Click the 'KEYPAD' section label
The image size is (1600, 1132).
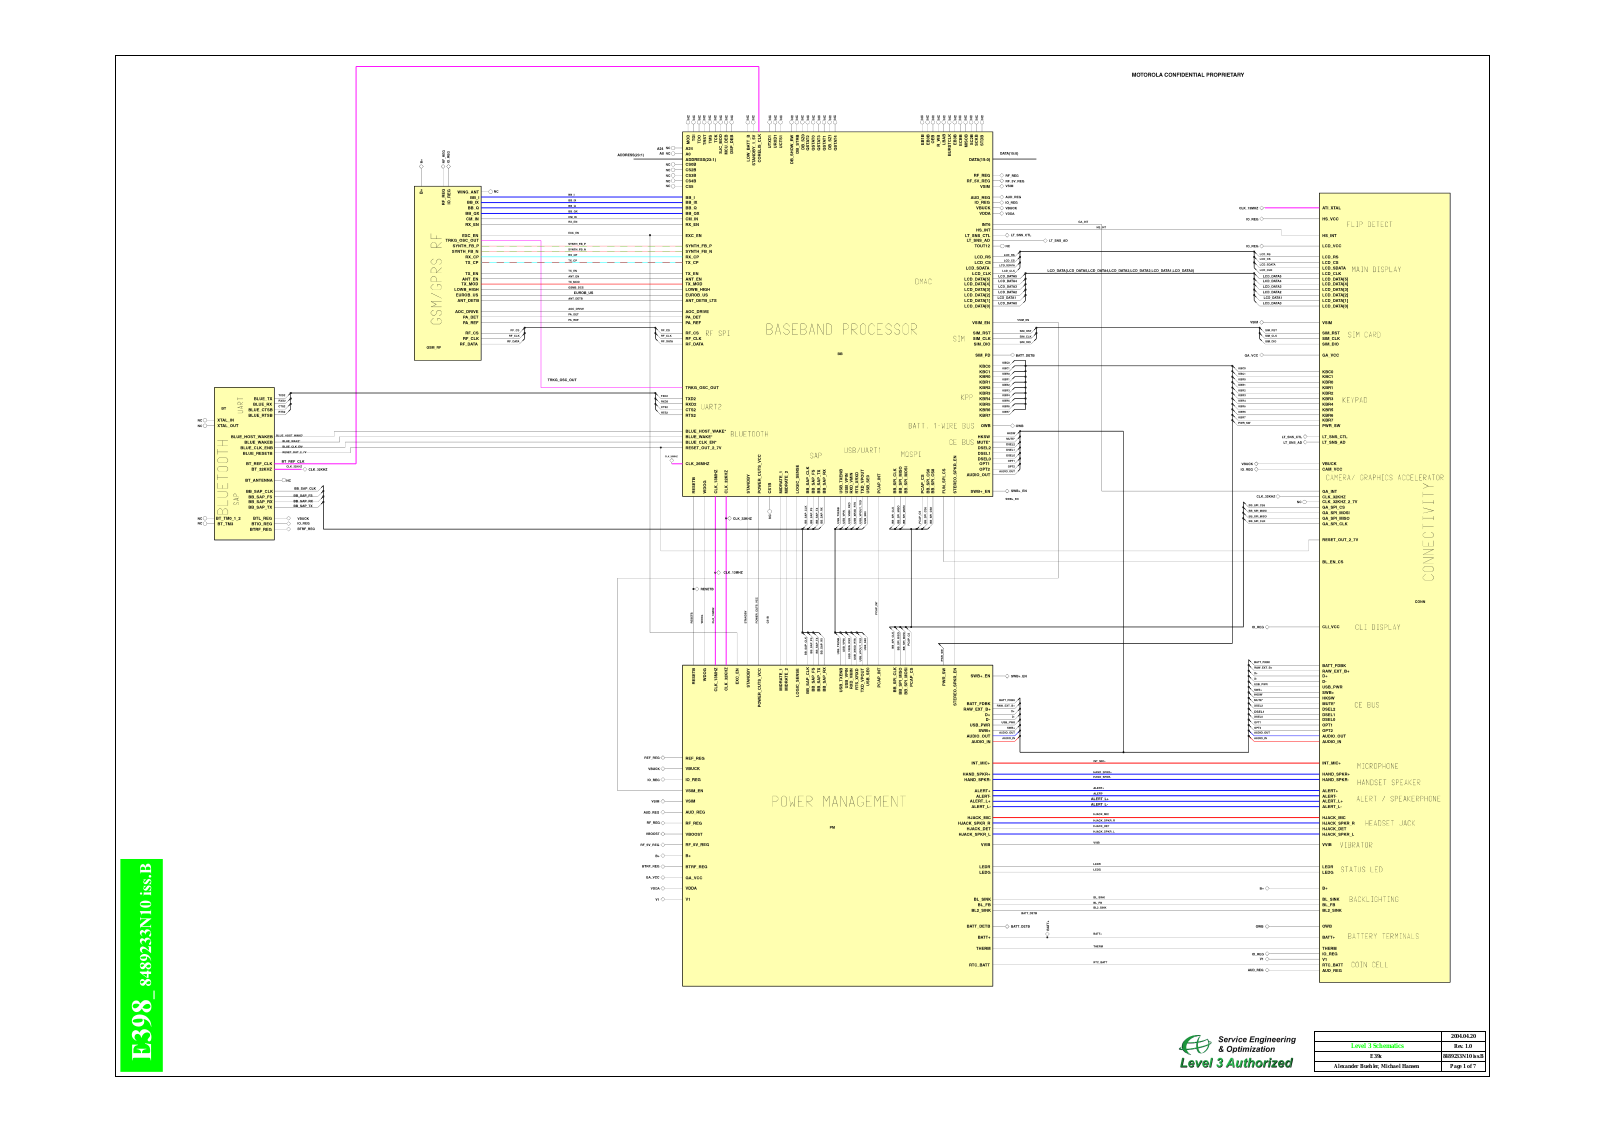[1354, 399]
